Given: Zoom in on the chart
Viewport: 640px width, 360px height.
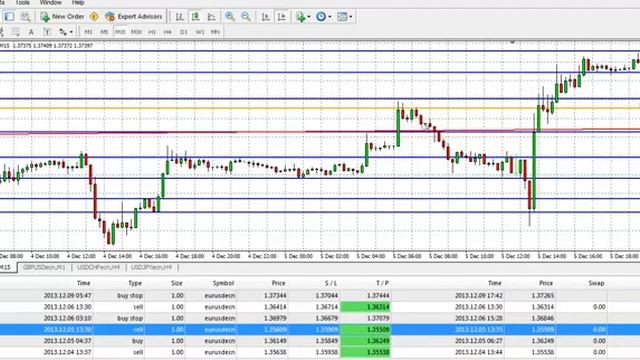Looking at the screenshot, I should tap(230, 17).
